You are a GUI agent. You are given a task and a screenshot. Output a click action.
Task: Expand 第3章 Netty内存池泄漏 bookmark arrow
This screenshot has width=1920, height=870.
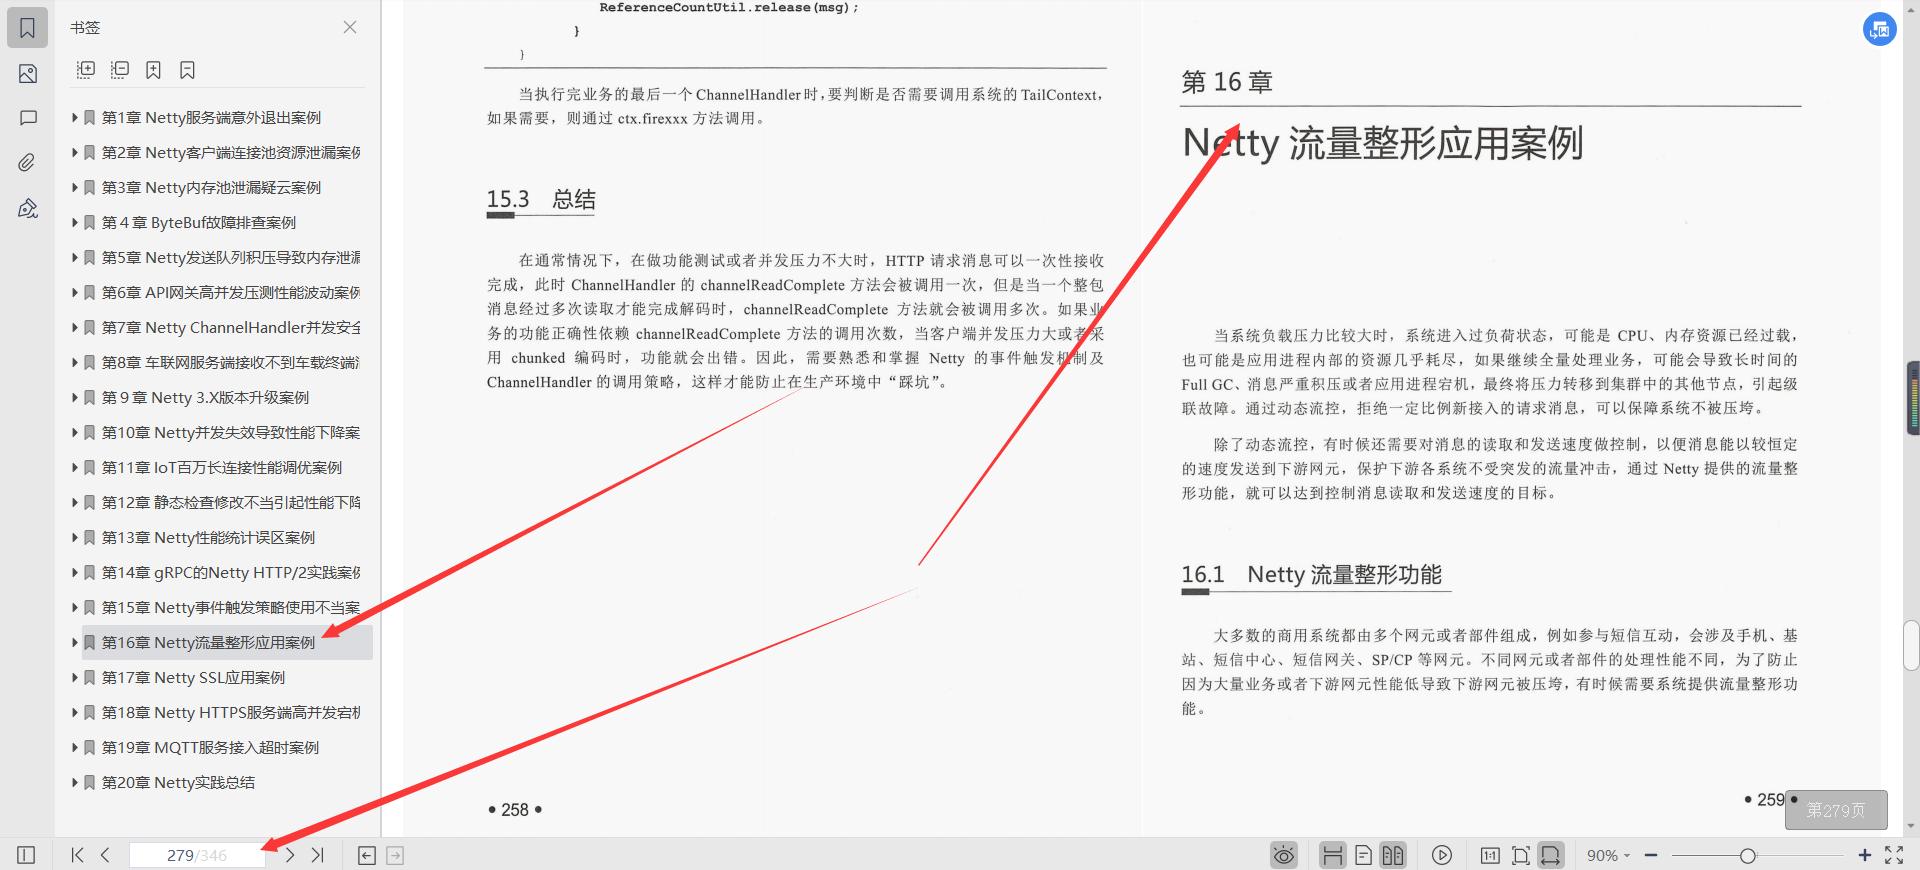pos(75,187)
